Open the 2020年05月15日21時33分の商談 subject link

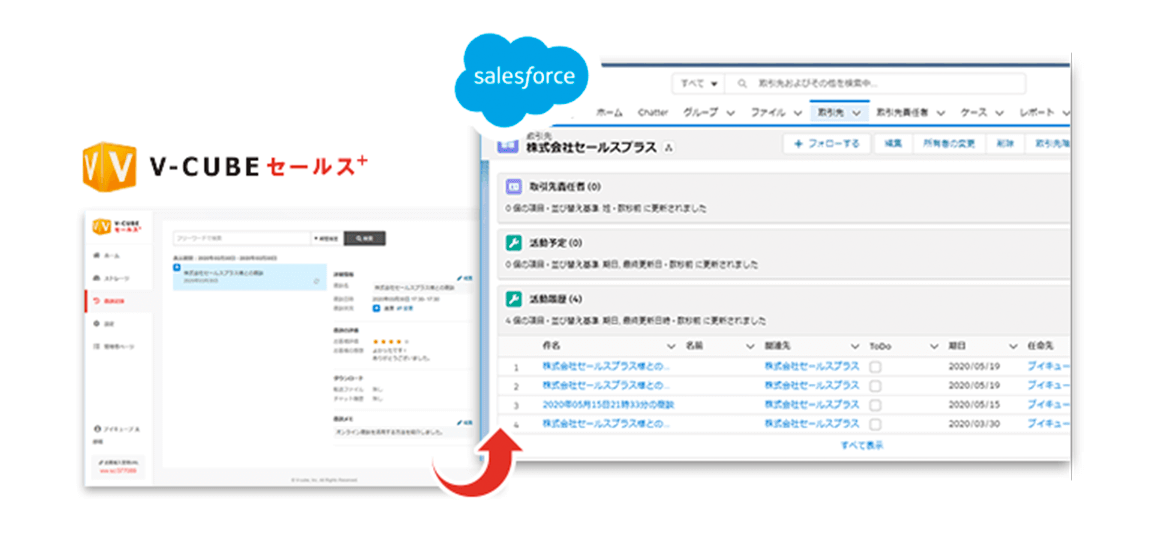coord(608,404)
